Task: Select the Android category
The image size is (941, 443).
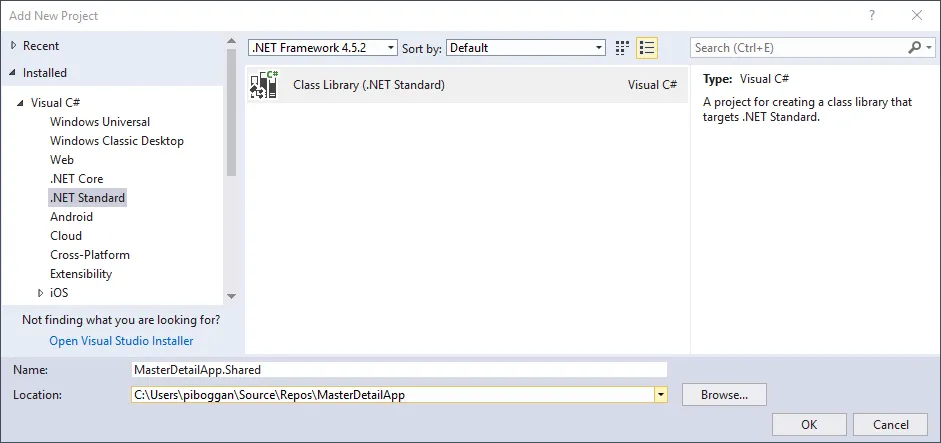Action: [71, 217]
